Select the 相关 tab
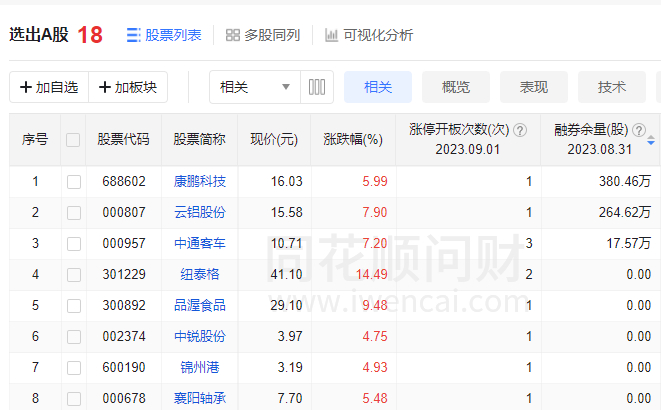The height and width of the screenshot is (410, 661). coord(378,87)
